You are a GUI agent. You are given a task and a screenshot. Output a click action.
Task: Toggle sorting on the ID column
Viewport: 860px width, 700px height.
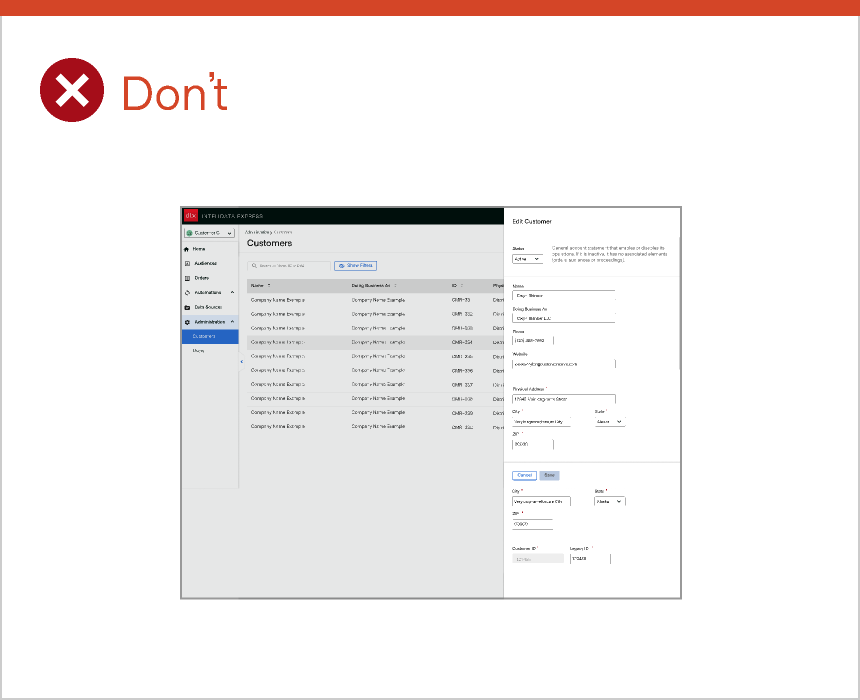pos(461,285)
